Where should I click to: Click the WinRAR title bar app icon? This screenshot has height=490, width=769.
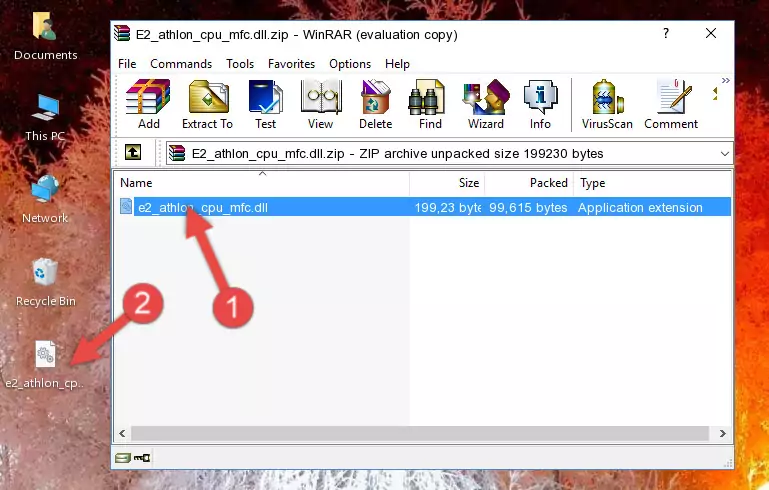[122, 33]
